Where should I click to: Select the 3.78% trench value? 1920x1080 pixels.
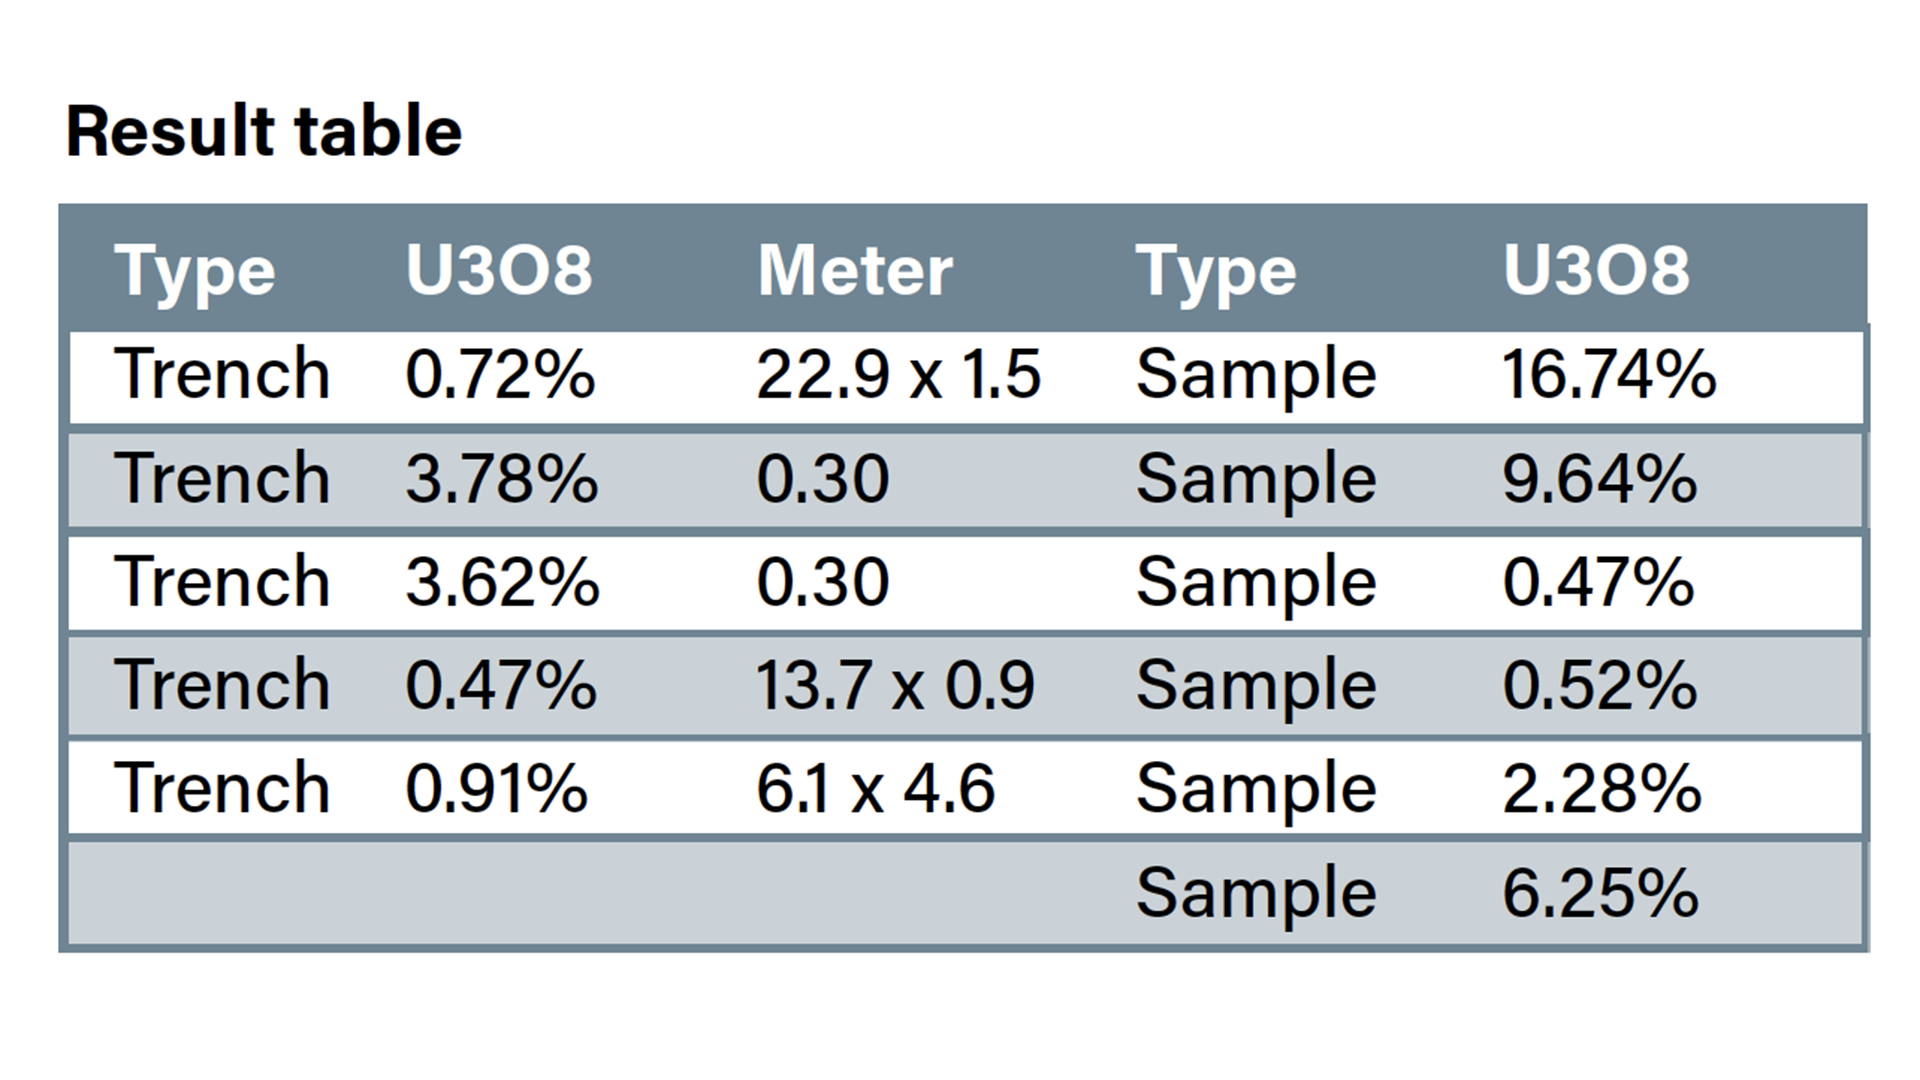tap(501, 479)
